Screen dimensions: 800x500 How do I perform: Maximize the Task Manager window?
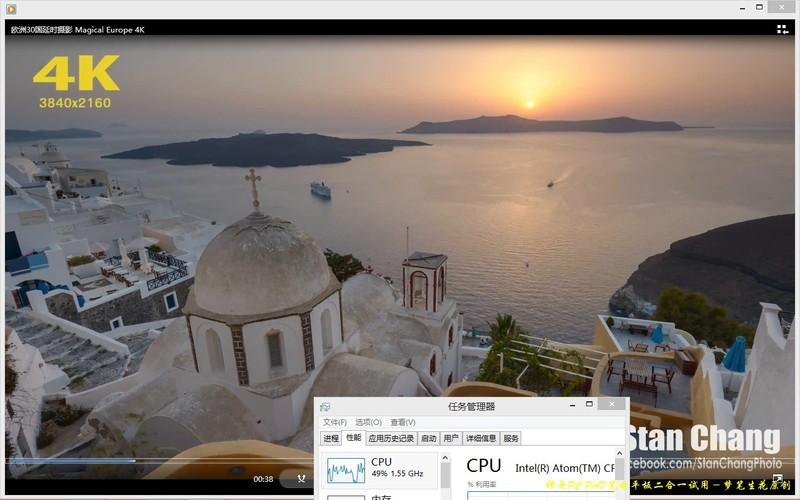click(x=589, y=404)
